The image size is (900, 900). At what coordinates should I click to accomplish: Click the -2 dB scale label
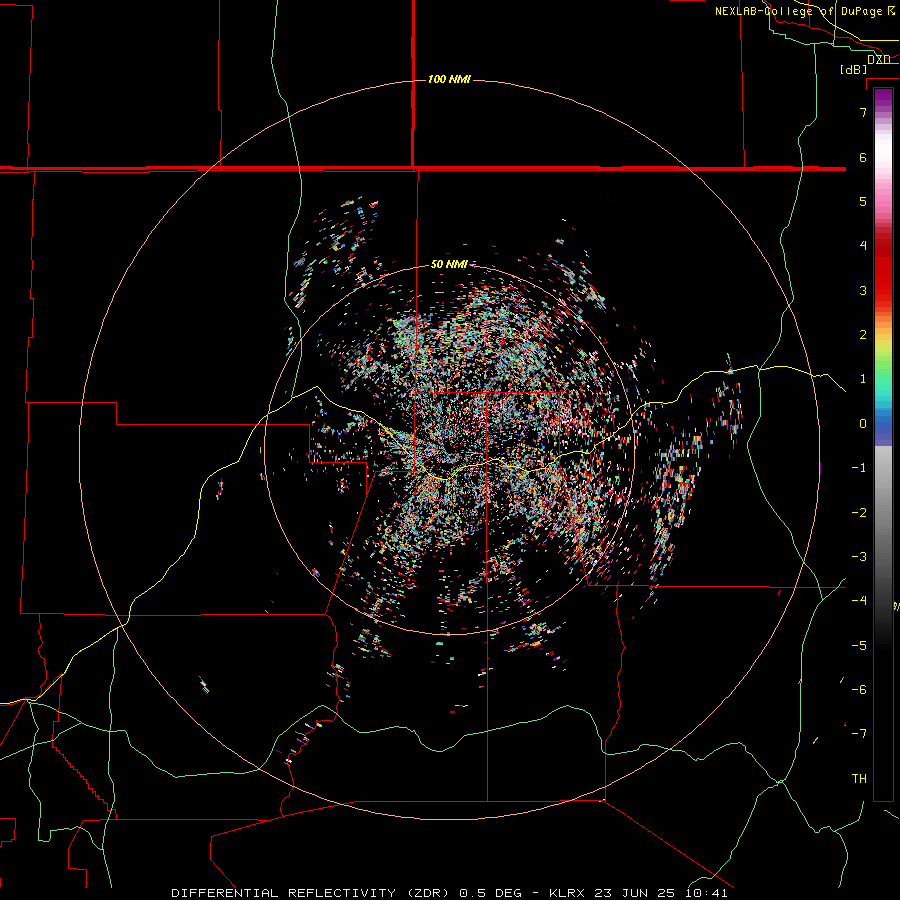[859, 513]
